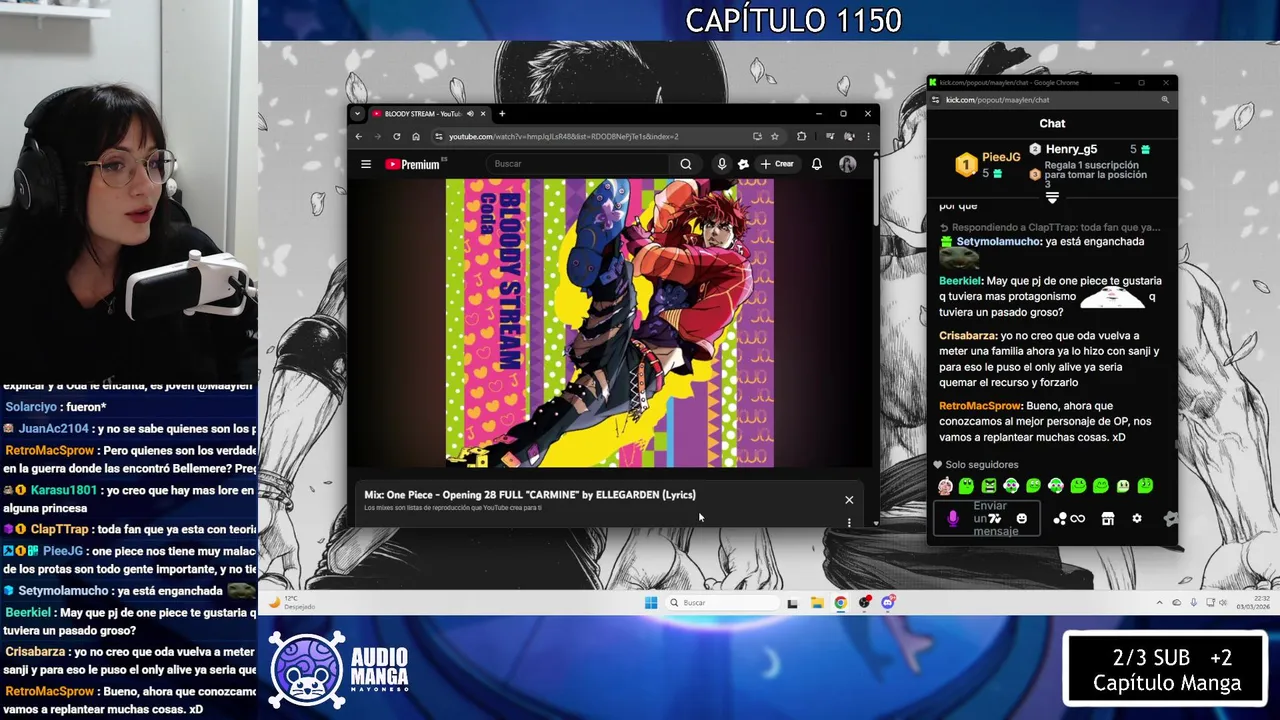Screen dimensions: 1280x720
Task: Open the taskbar weather widget 12°C
Action: pyautogui.click(x=292, y=602)
